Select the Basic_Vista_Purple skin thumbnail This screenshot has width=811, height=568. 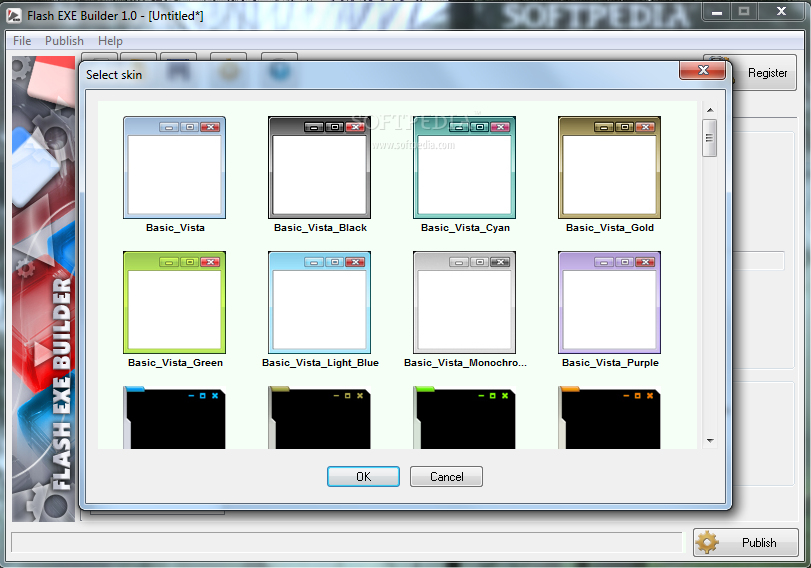pos(609,303)
